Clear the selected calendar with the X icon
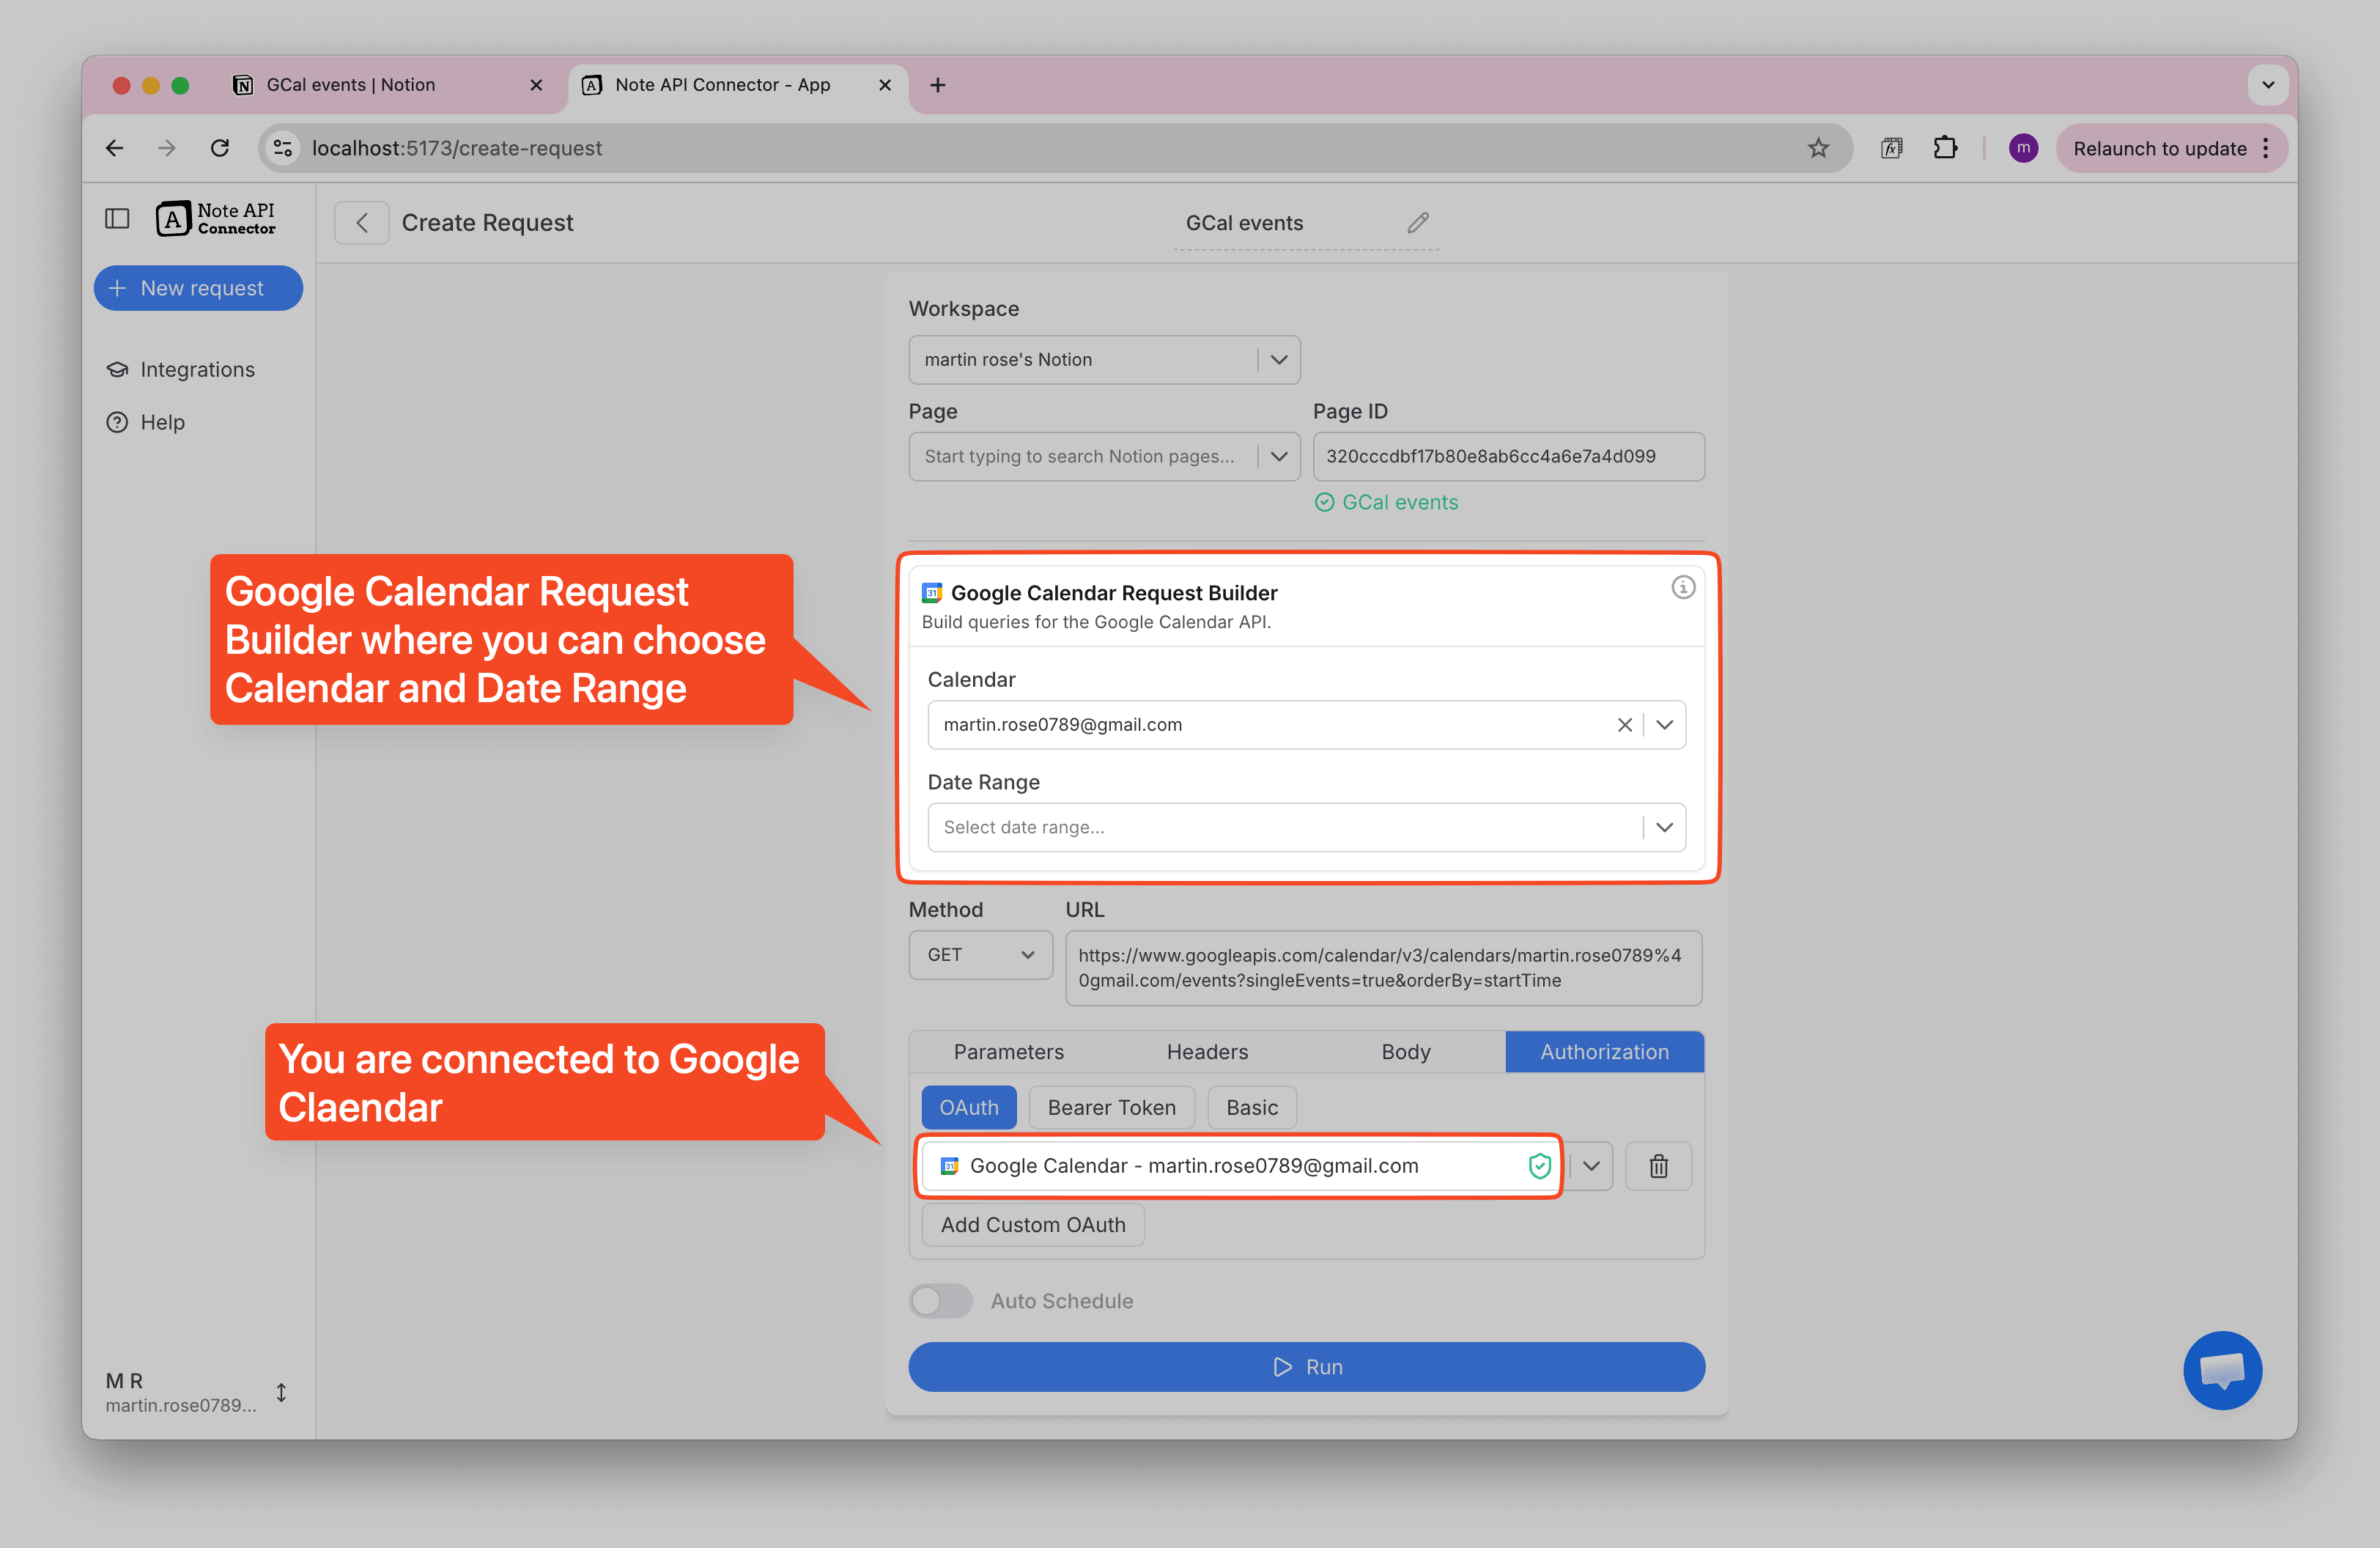The height and width of the screenshot is (1548, 2380). [x=1624, y=725]
